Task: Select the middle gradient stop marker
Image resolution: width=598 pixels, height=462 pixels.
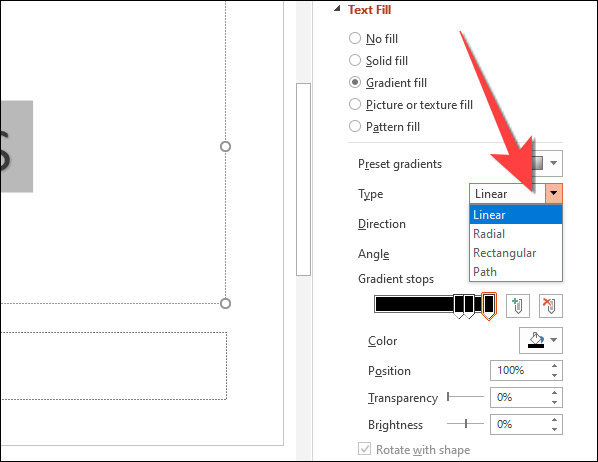Action: click(469, 306)
